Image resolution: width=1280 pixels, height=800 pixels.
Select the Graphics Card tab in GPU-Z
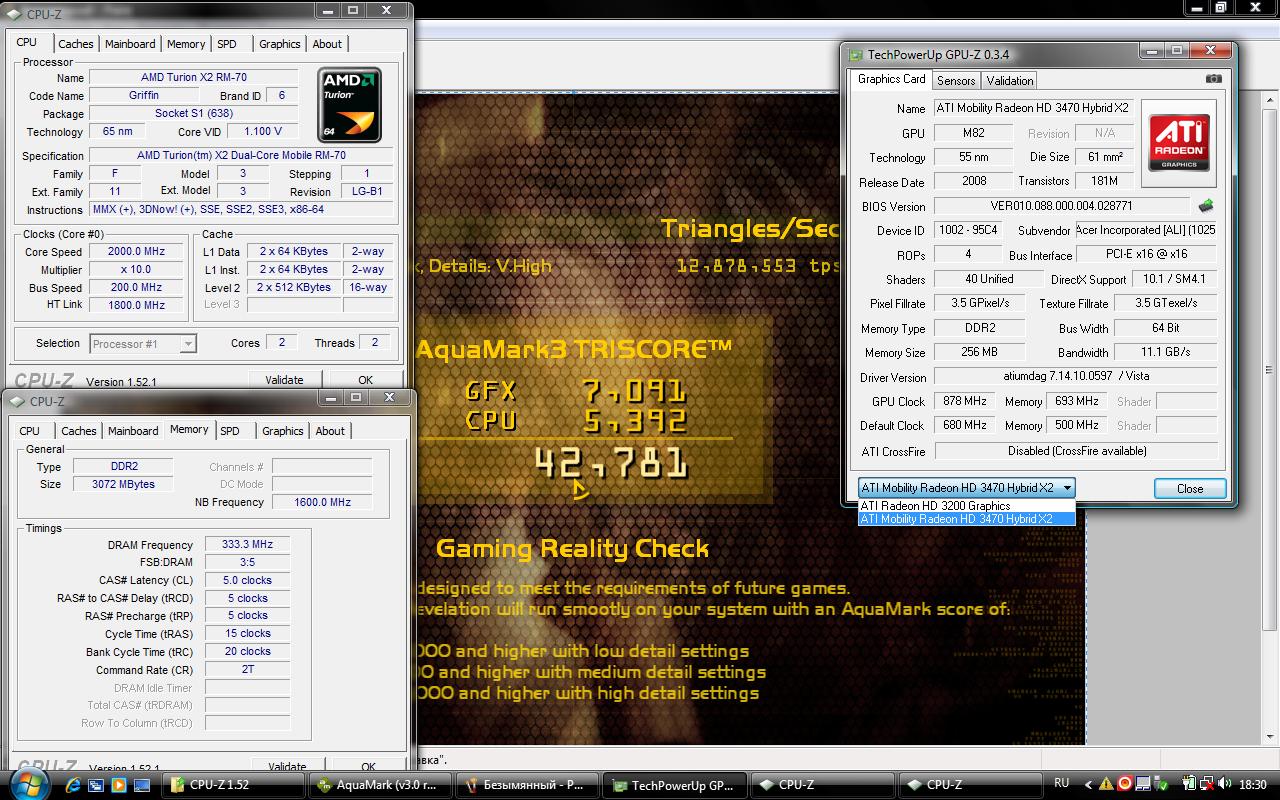pos(892,79)
